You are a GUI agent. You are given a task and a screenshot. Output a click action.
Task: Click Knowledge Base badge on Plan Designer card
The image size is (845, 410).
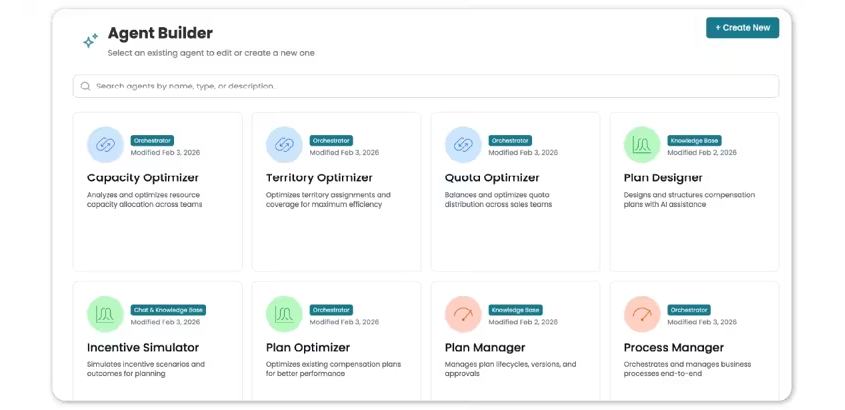[694, 141]
